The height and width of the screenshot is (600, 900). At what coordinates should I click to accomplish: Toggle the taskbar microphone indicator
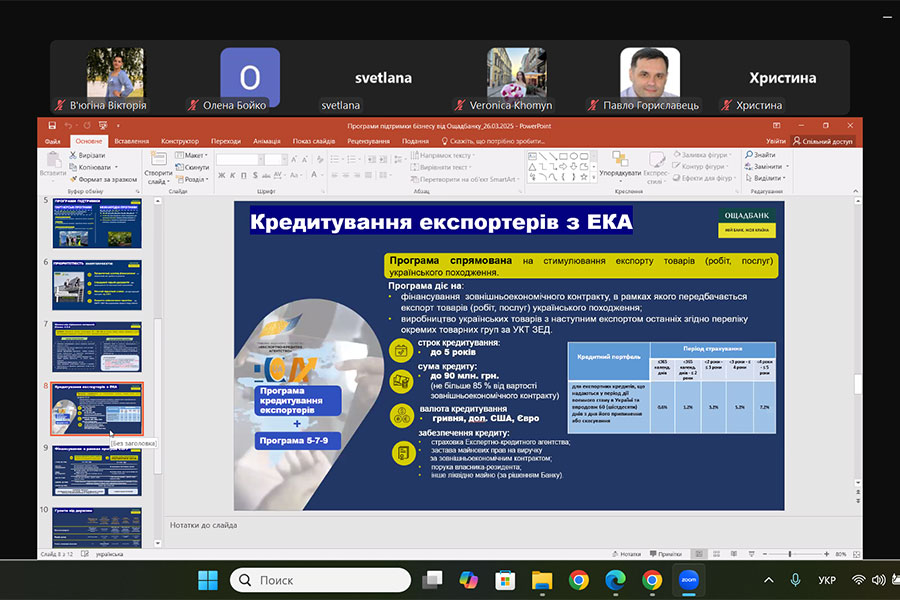[x=795, y=580]
